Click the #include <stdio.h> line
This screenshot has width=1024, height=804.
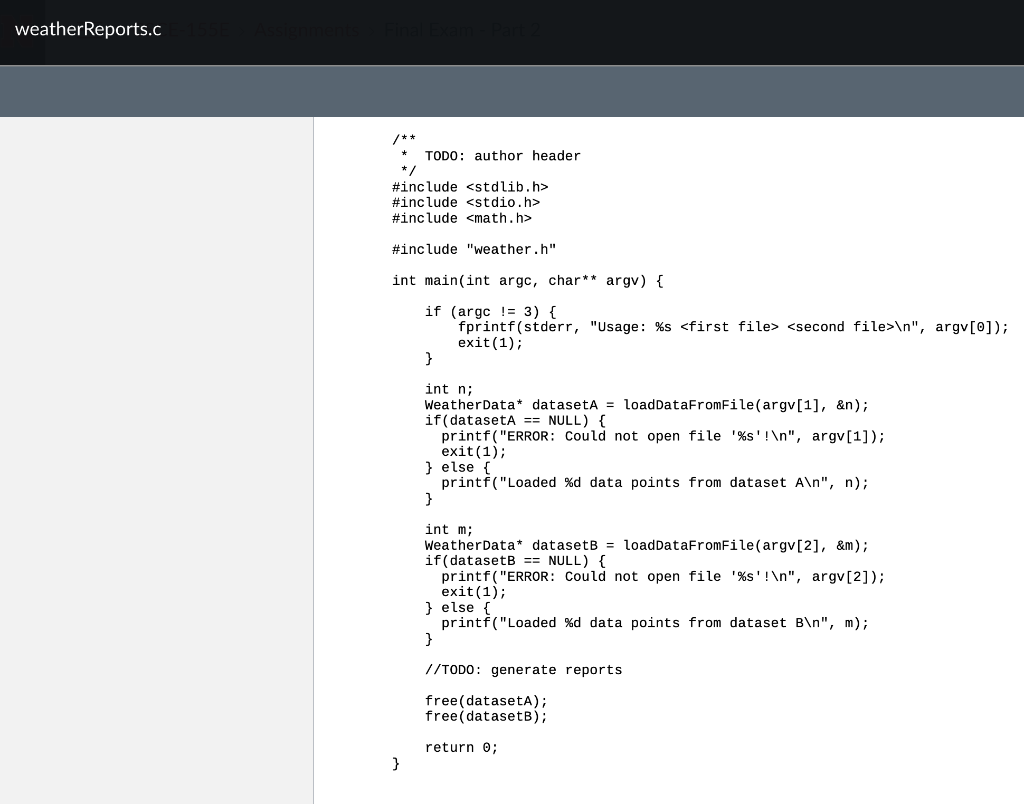466,203
